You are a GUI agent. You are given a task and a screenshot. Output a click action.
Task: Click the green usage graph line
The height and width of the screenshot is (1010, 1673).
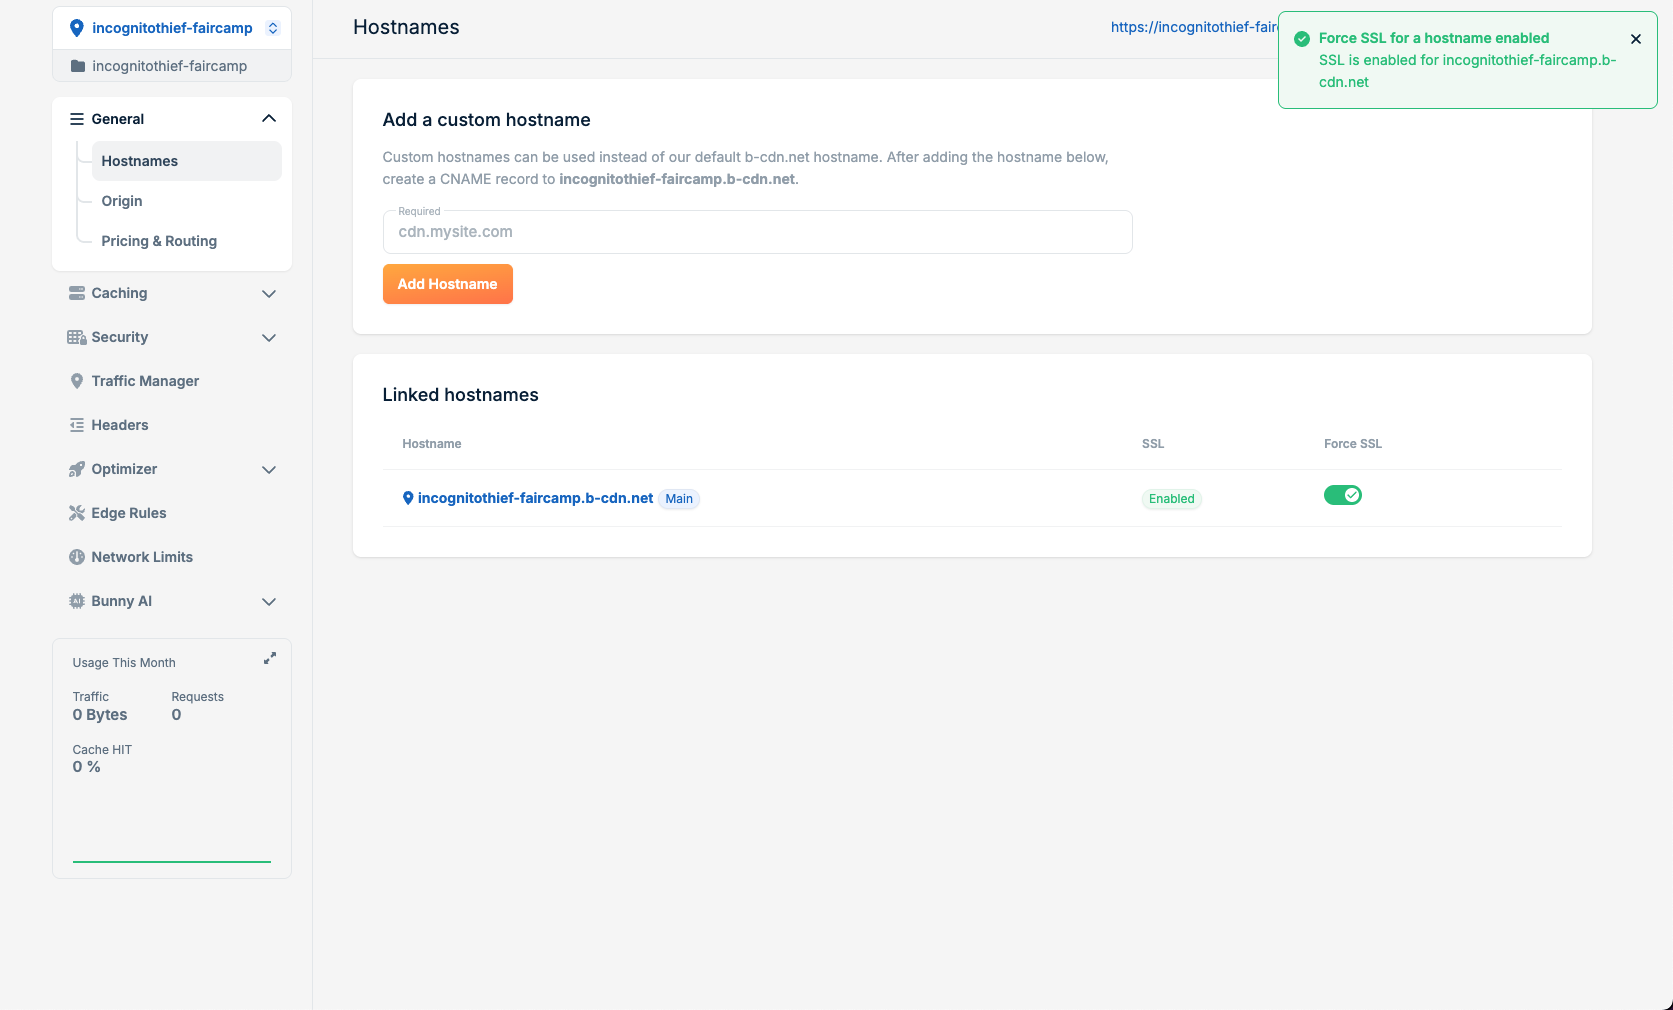(172, 861)
